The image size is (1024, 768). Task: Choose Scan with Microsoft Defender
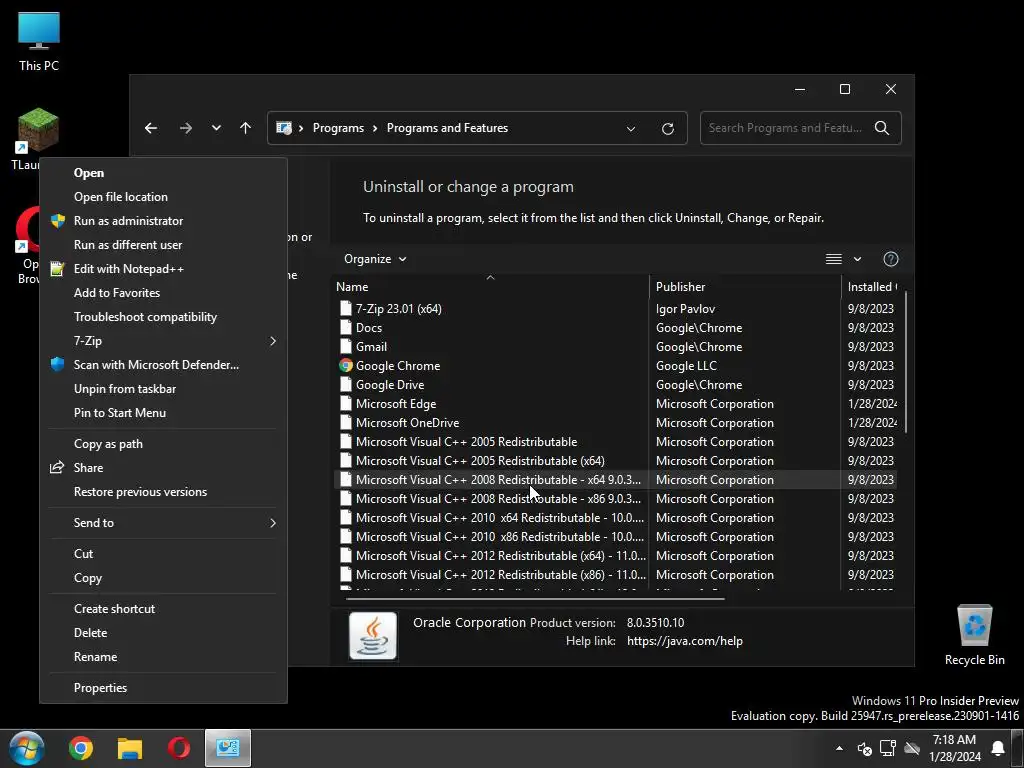[163, 365]
